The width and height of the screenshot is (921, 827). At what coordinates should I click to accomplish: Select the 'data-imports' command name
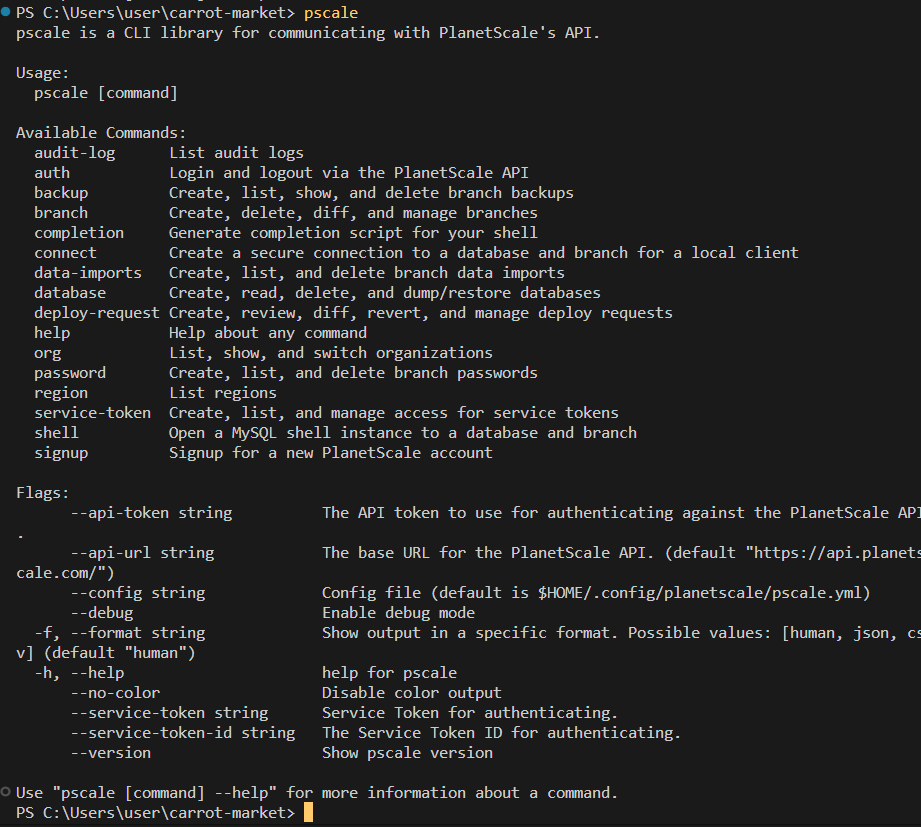pos(88,273)
